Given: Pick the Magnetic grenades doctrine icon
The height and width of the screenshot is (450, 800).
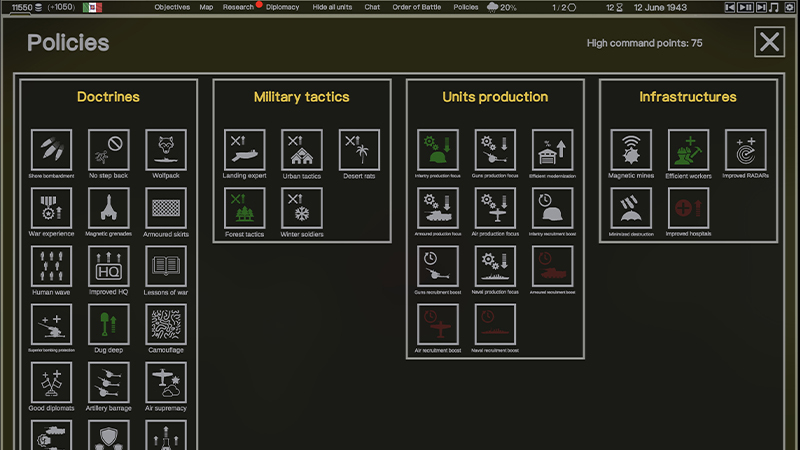Looking at the screenshot, I should [108, 208].
